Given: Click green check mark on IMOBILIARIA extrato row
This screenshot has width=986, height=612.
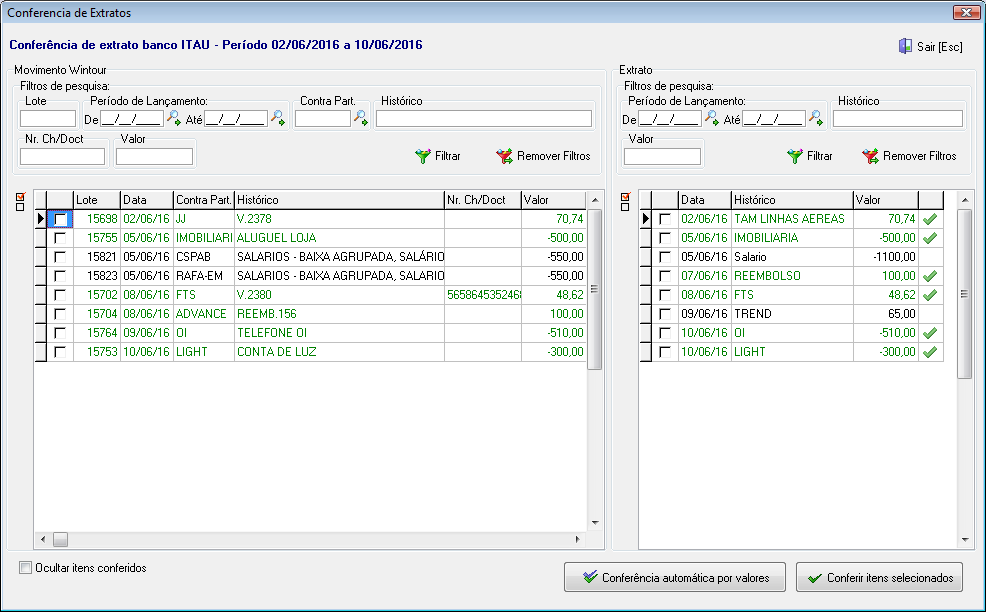Looking at the screenshot, I should tap(929, 238).
